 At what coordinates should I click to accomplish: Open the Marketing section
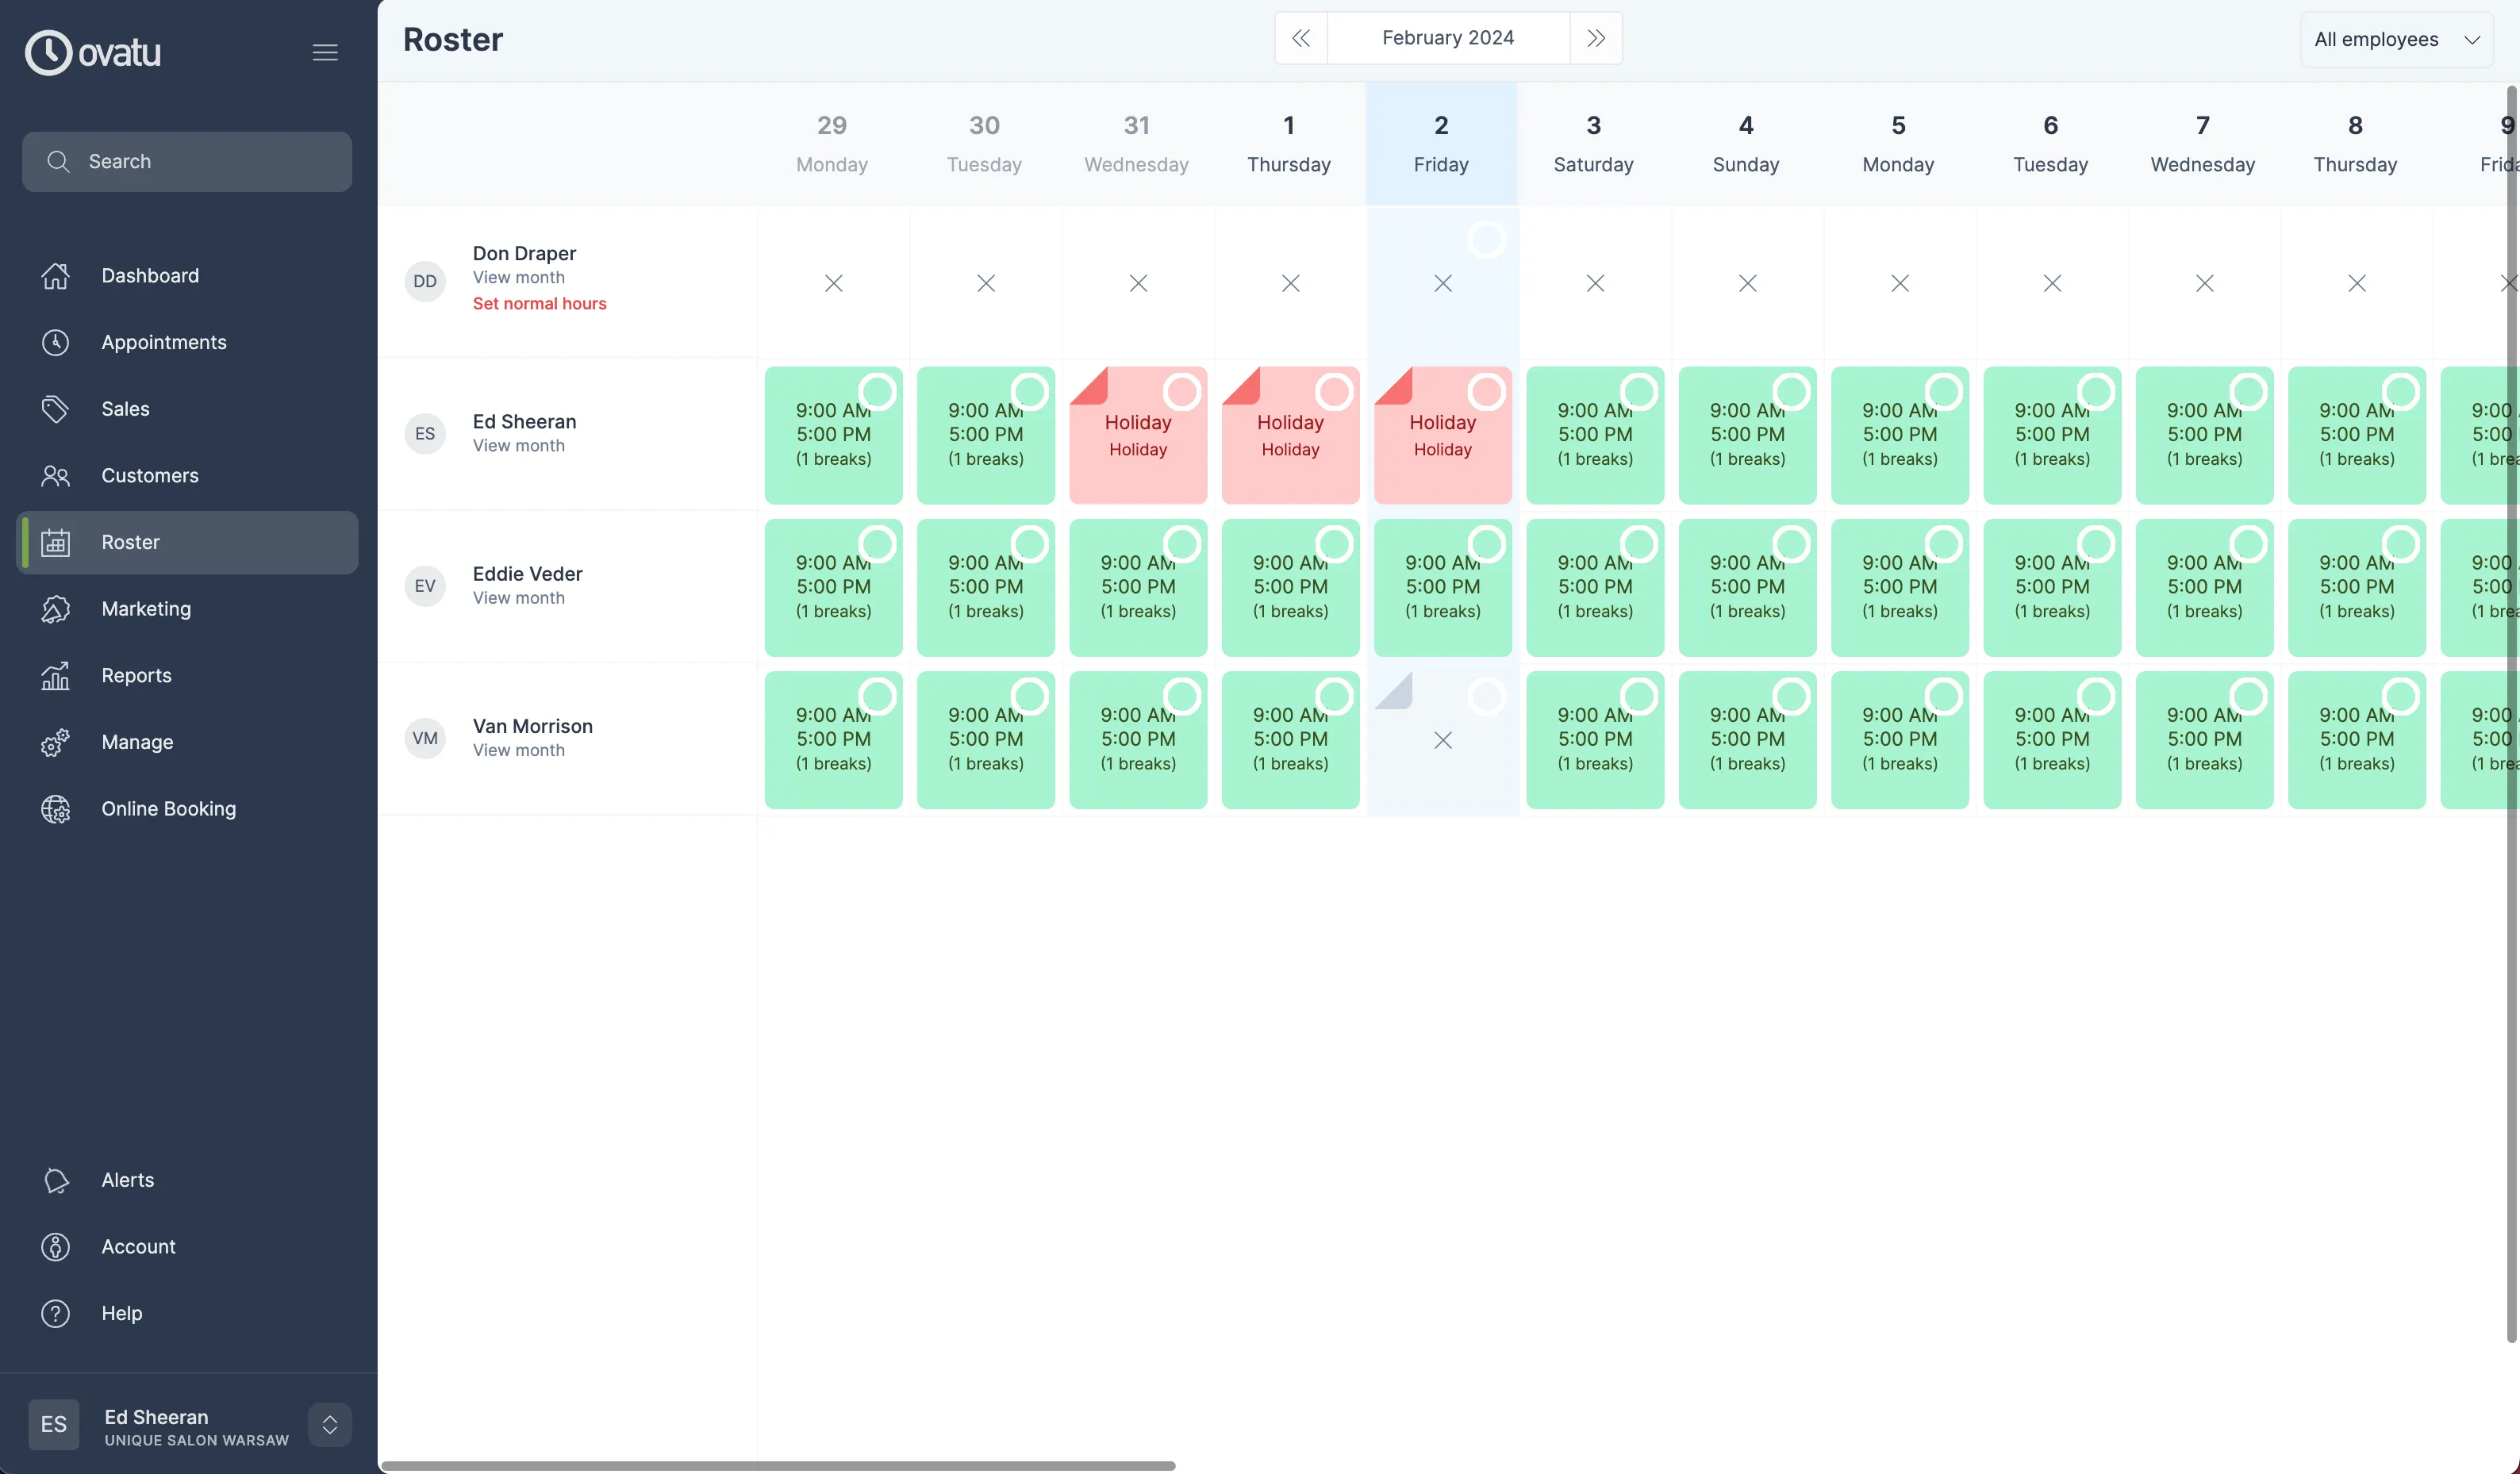pos(146,608)
